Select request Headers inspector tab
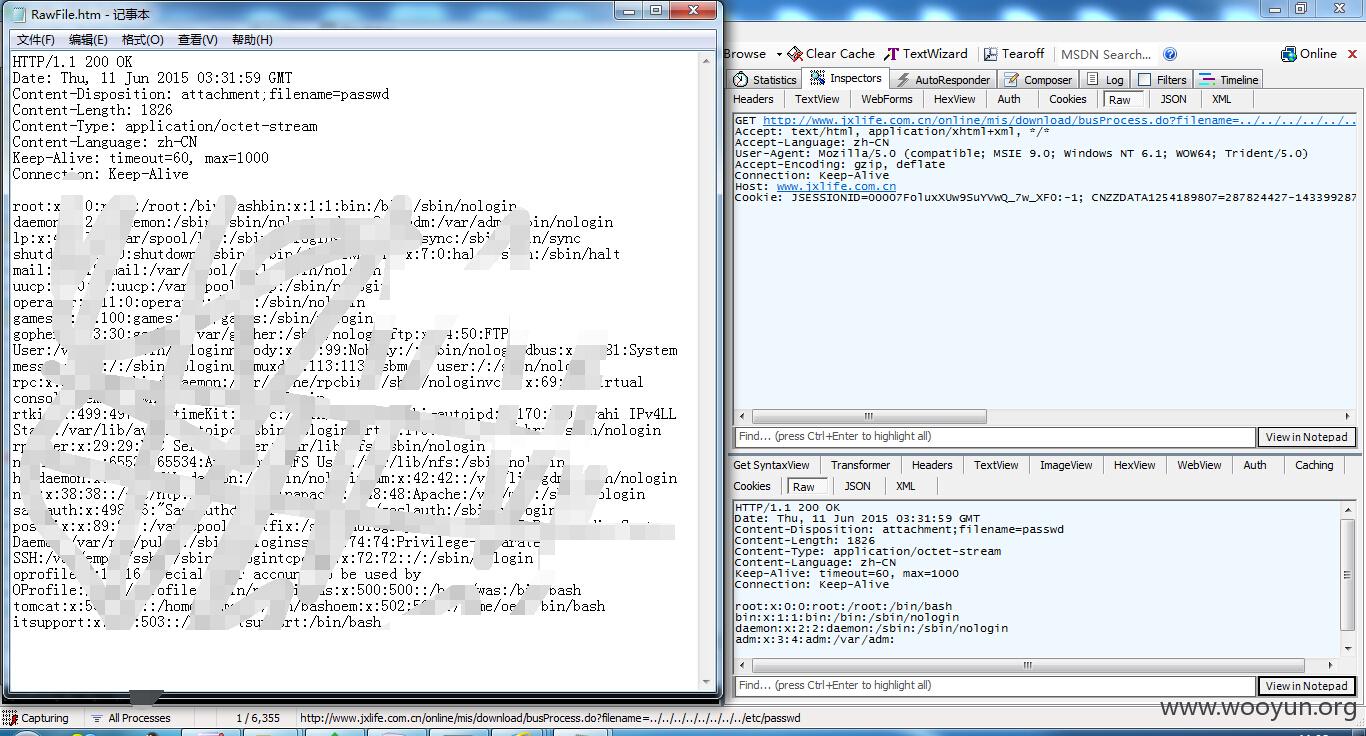 753,99
